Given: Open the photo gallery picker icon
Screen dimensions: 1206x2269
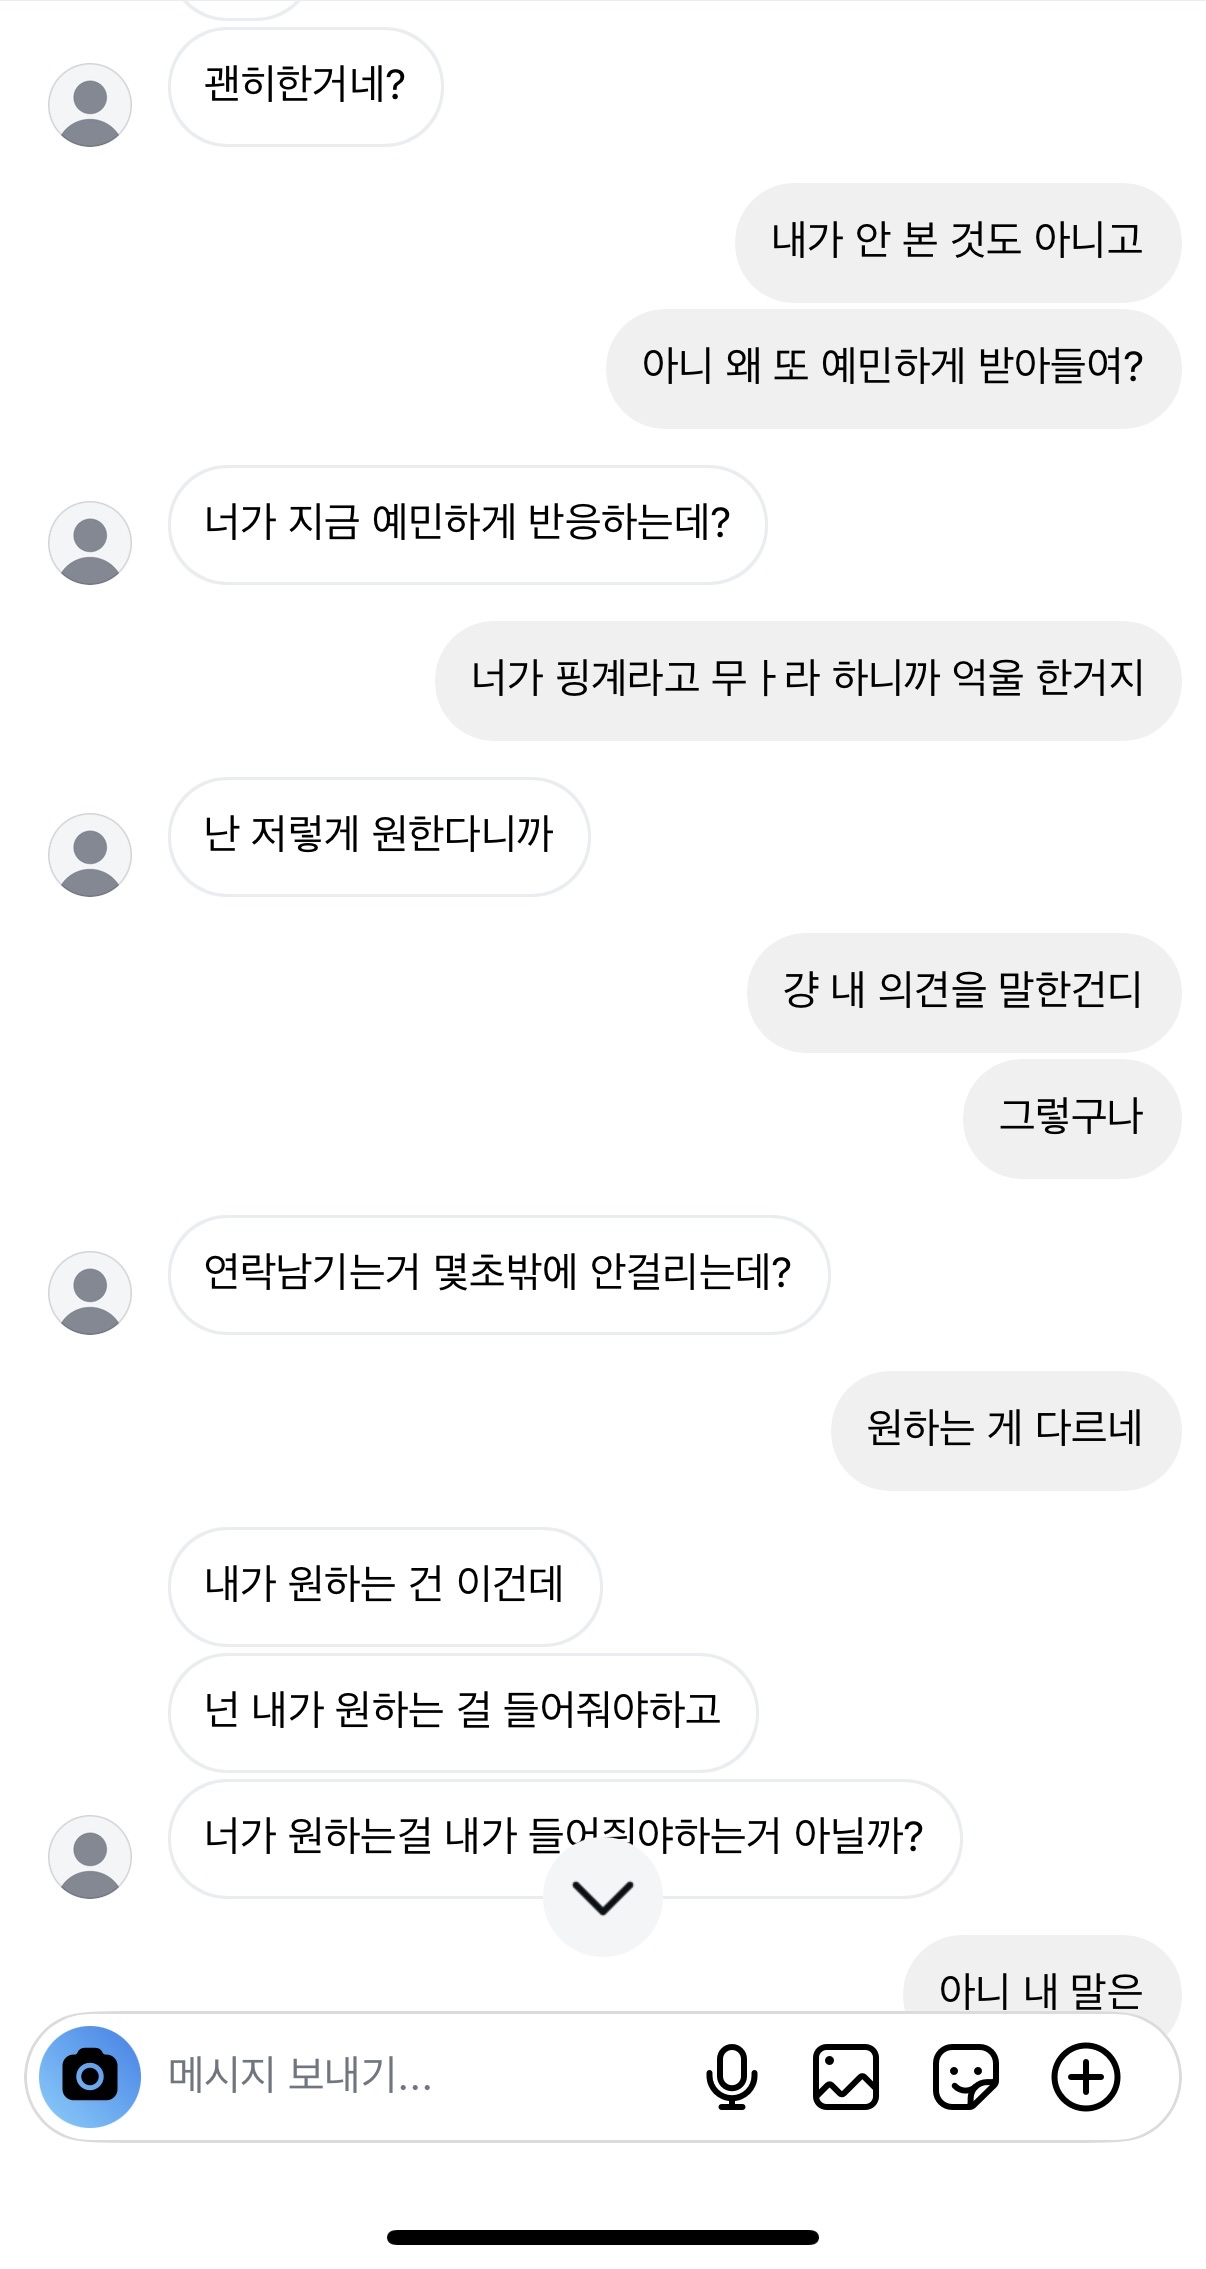Looking at the screenshot, I should [846, 2077].
